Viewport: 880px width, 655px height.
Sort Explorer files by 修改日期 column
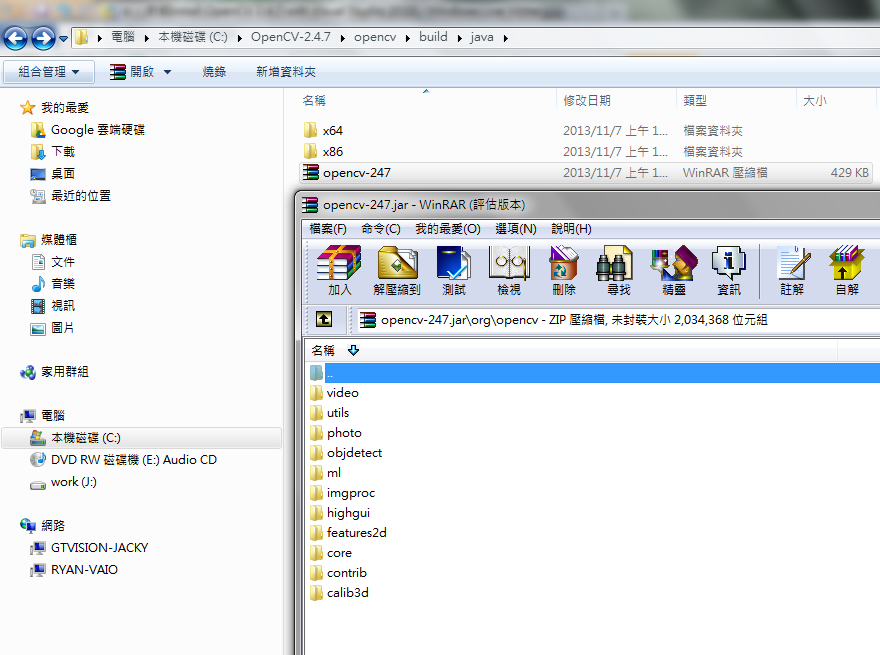click(x=587, y=100)
